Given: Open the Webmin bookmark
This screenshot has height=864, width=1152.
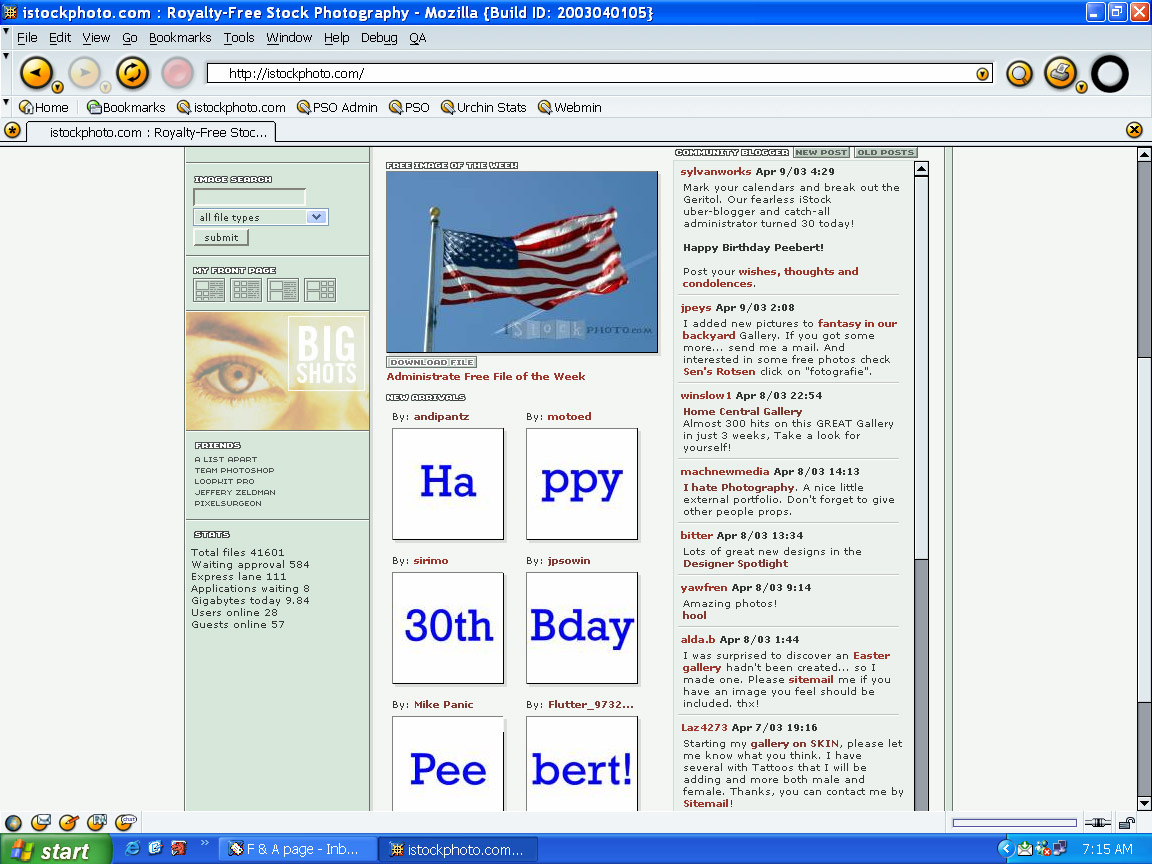Looking at the screenshot, I should (570, 107).
